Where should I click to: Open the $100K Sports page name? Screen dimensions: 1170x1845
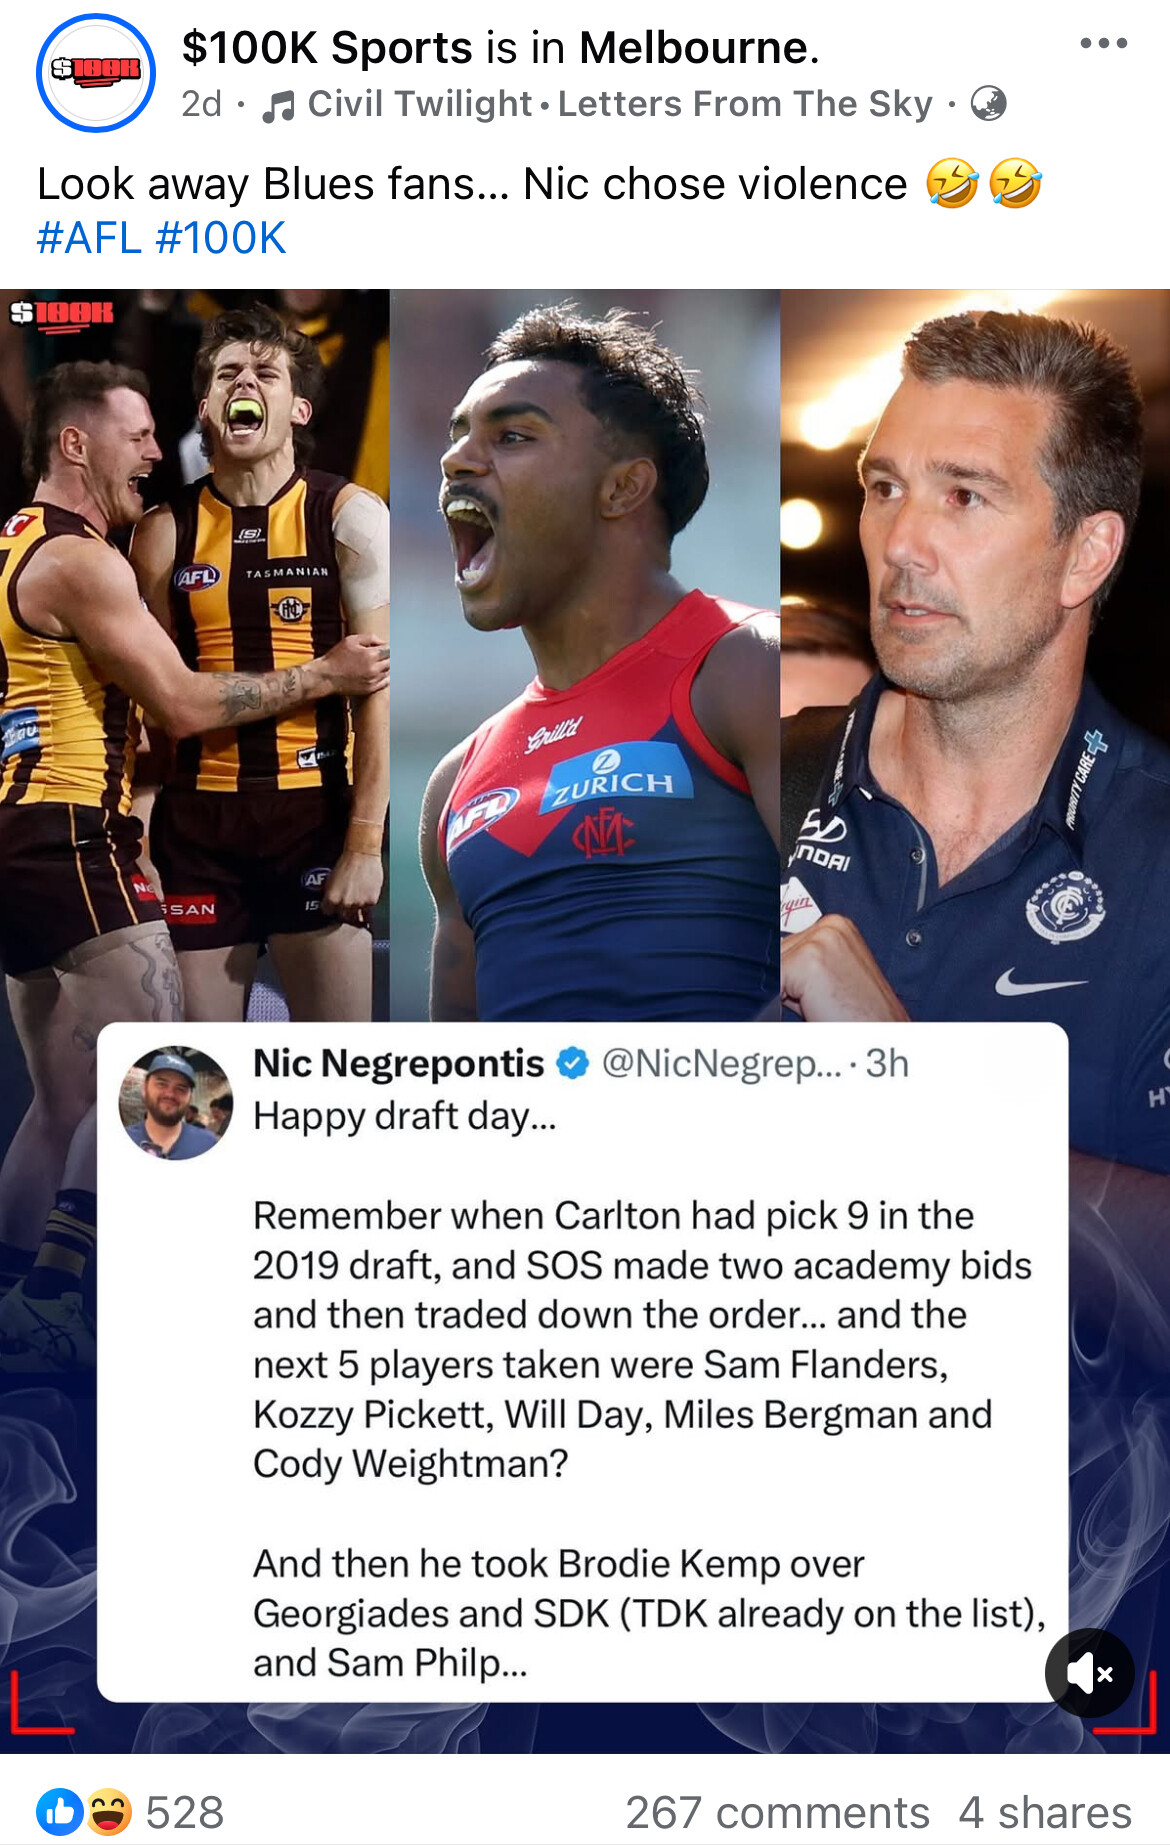tap(327, 47)
